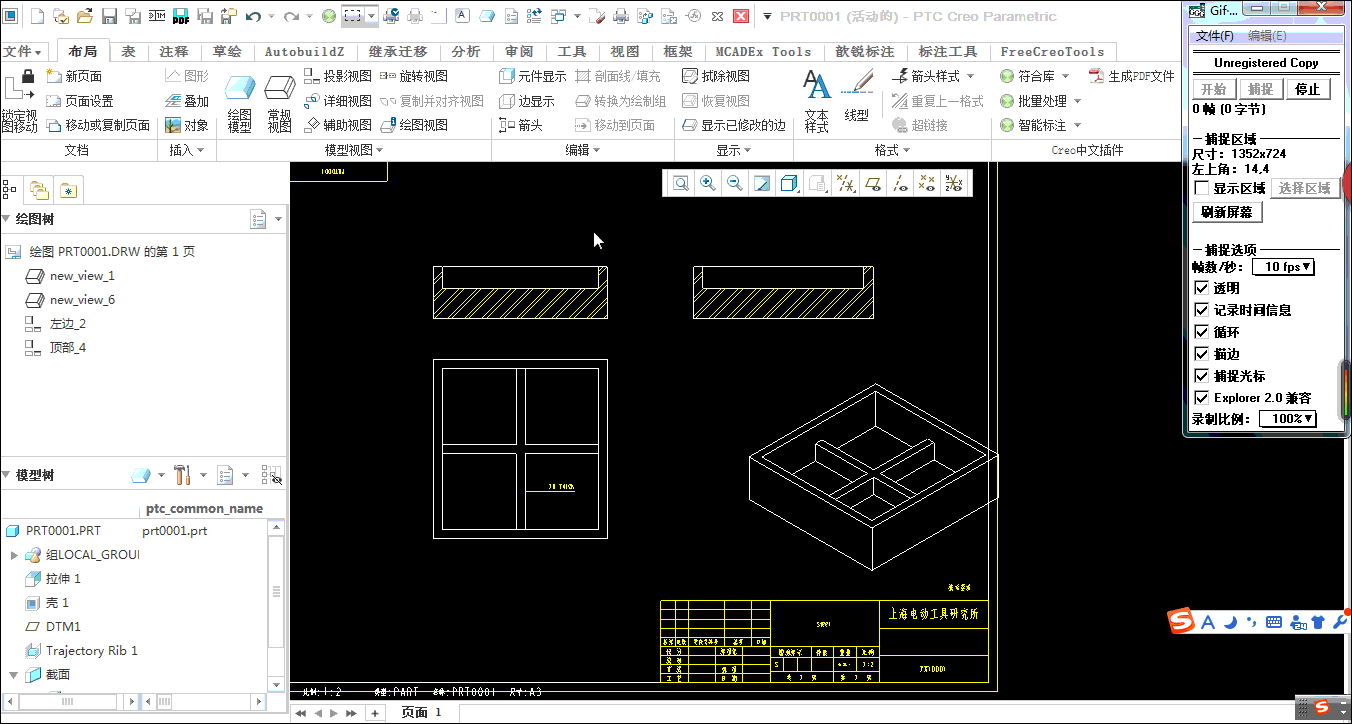Click the model tree settings hammer icon
The width and height of the screenshot is (1352, 724).
[182, 474]
